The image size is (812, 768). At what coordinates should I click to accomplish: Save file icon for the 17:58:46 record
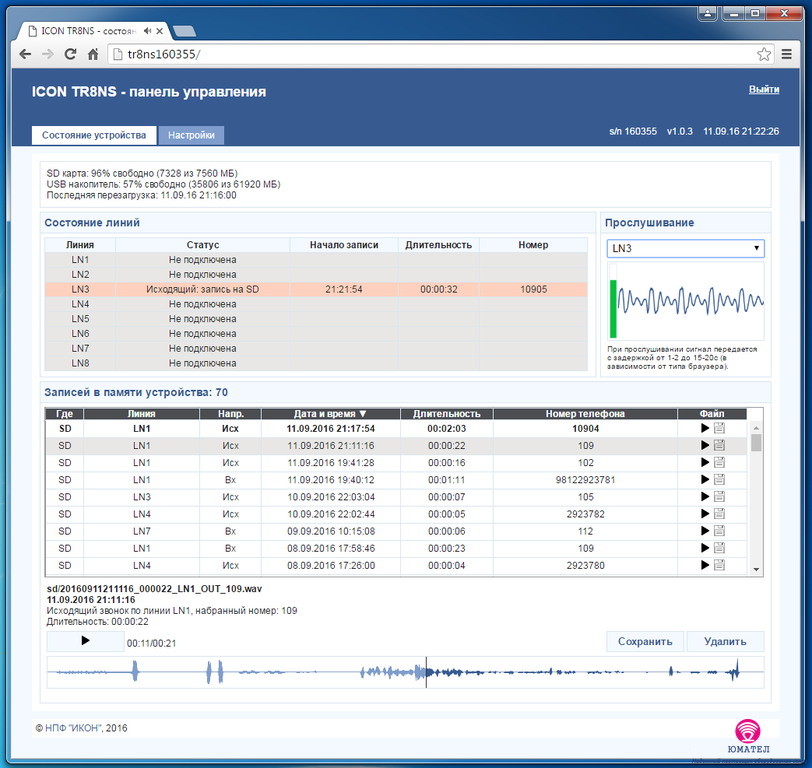719,548
